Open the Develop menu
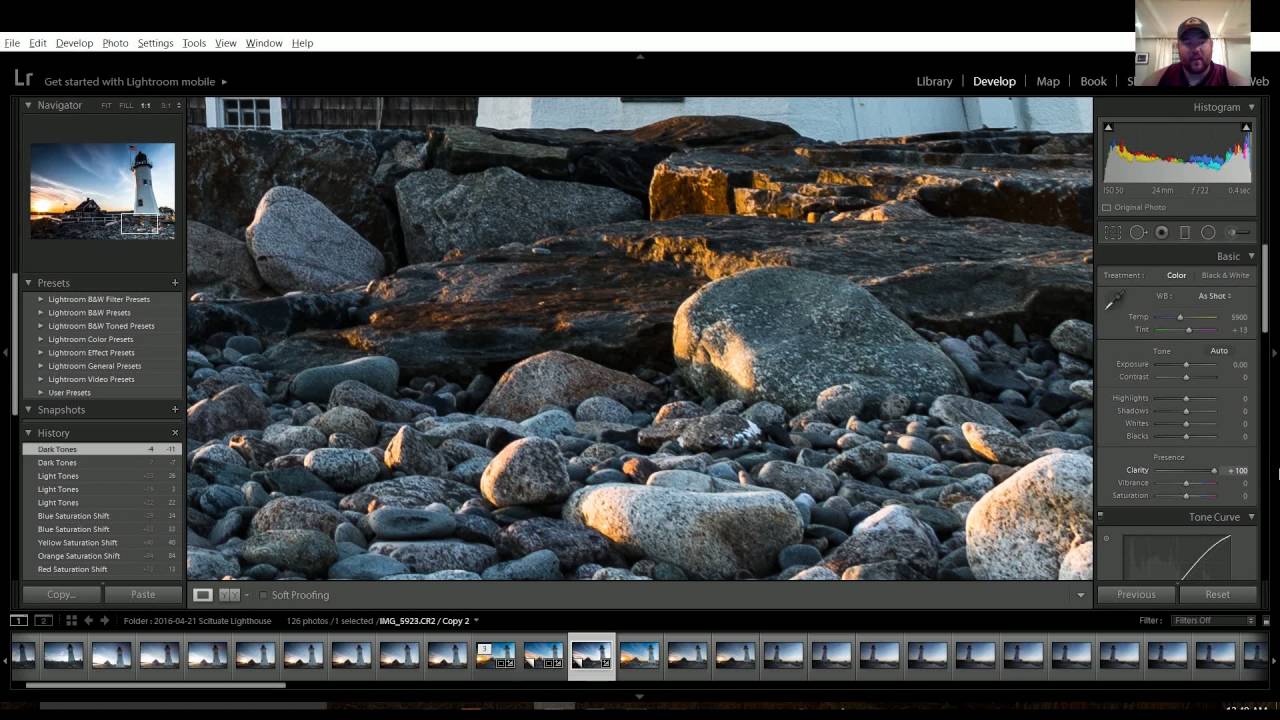The width and height of the screenshot is (1280, 720). (74, 43)
